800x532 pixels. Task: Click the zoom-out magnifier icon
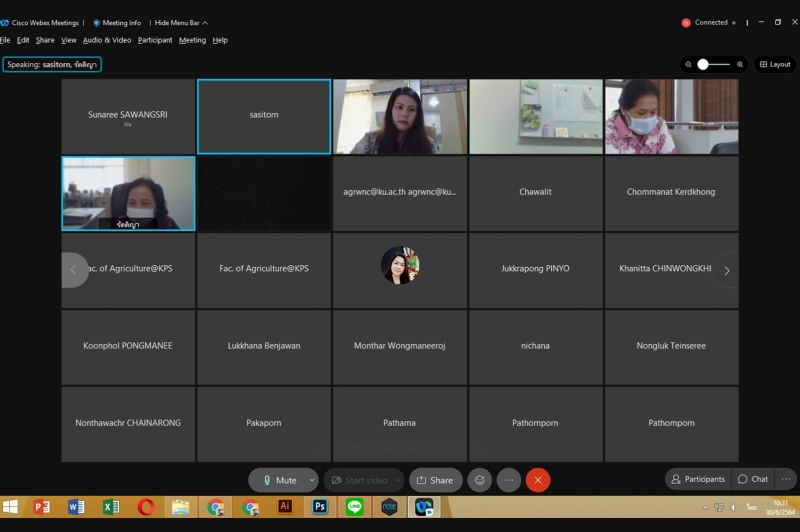688,64
